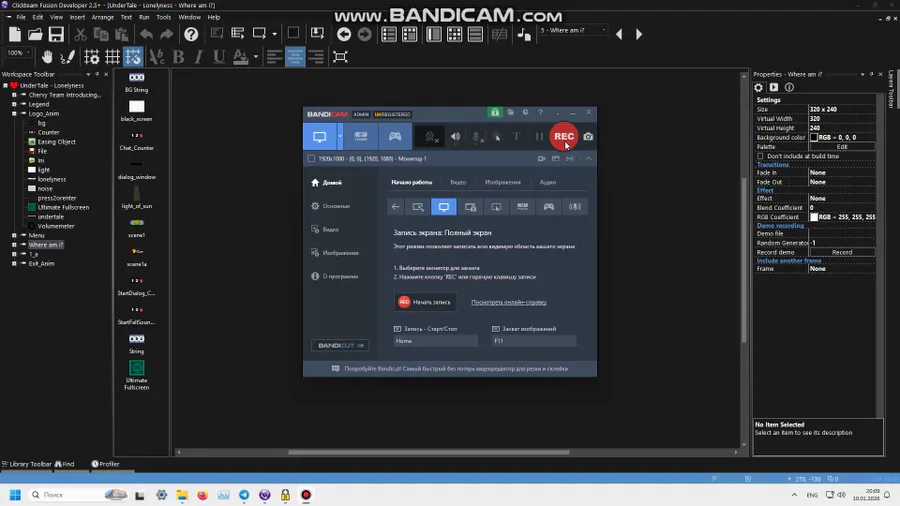Undo the last action in Fusion toolbar
900x506 pixels.
pyautogui.click(x=146, y=34)
